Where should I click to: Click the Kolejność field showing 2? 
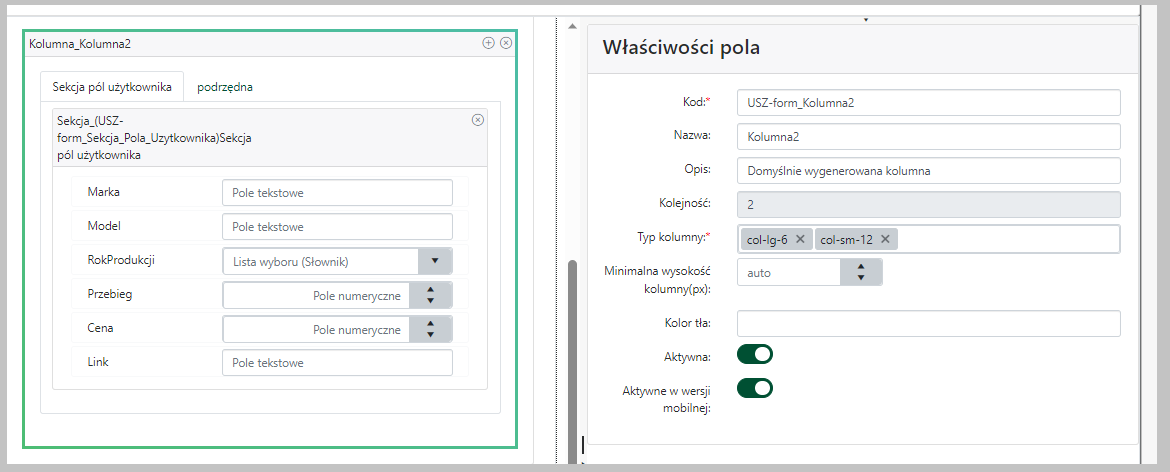pyautogui.click(x=928, y=204)
